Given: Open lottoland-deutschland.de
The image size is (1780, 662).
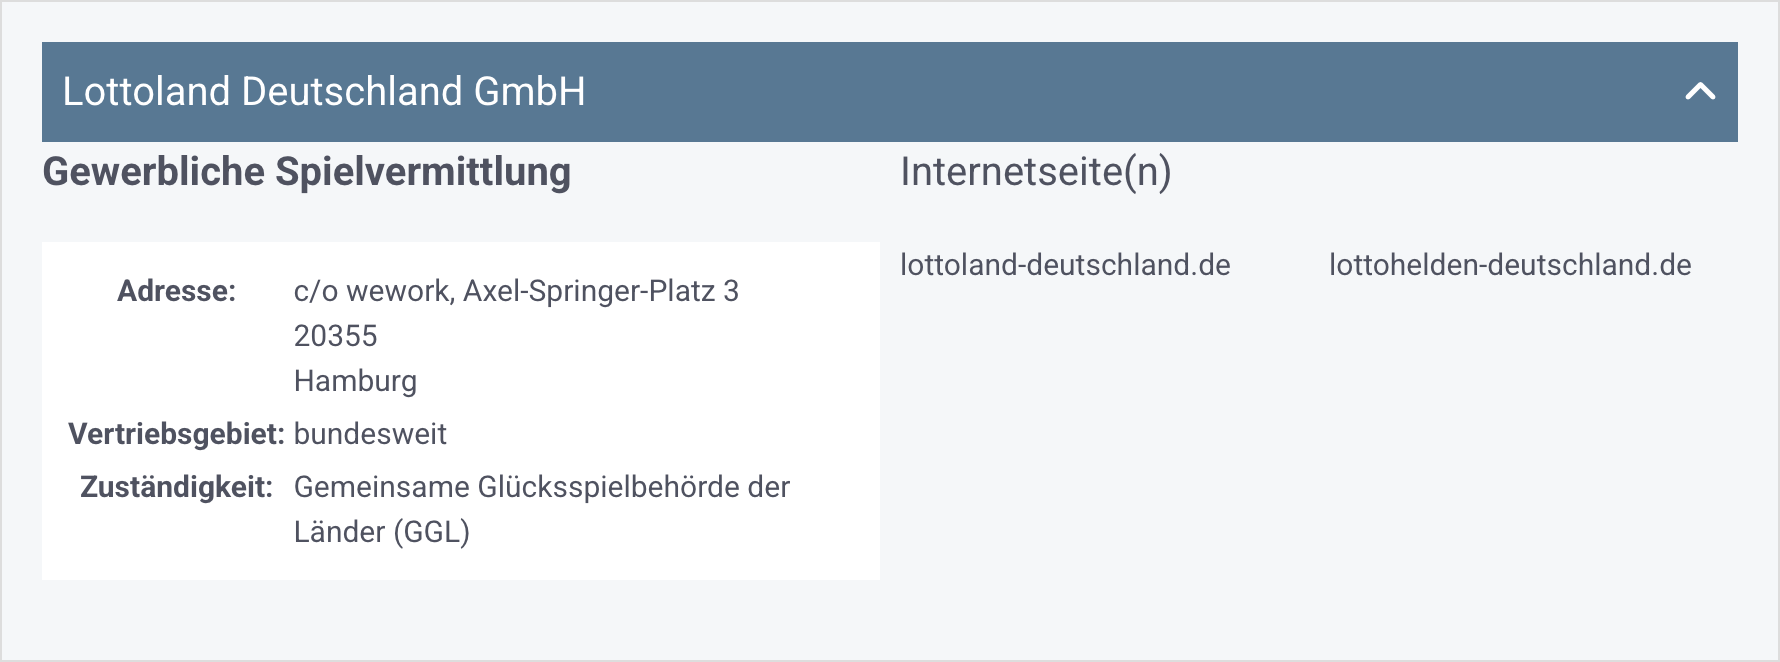Looking at the screenshot, I should coord(1065,265).
